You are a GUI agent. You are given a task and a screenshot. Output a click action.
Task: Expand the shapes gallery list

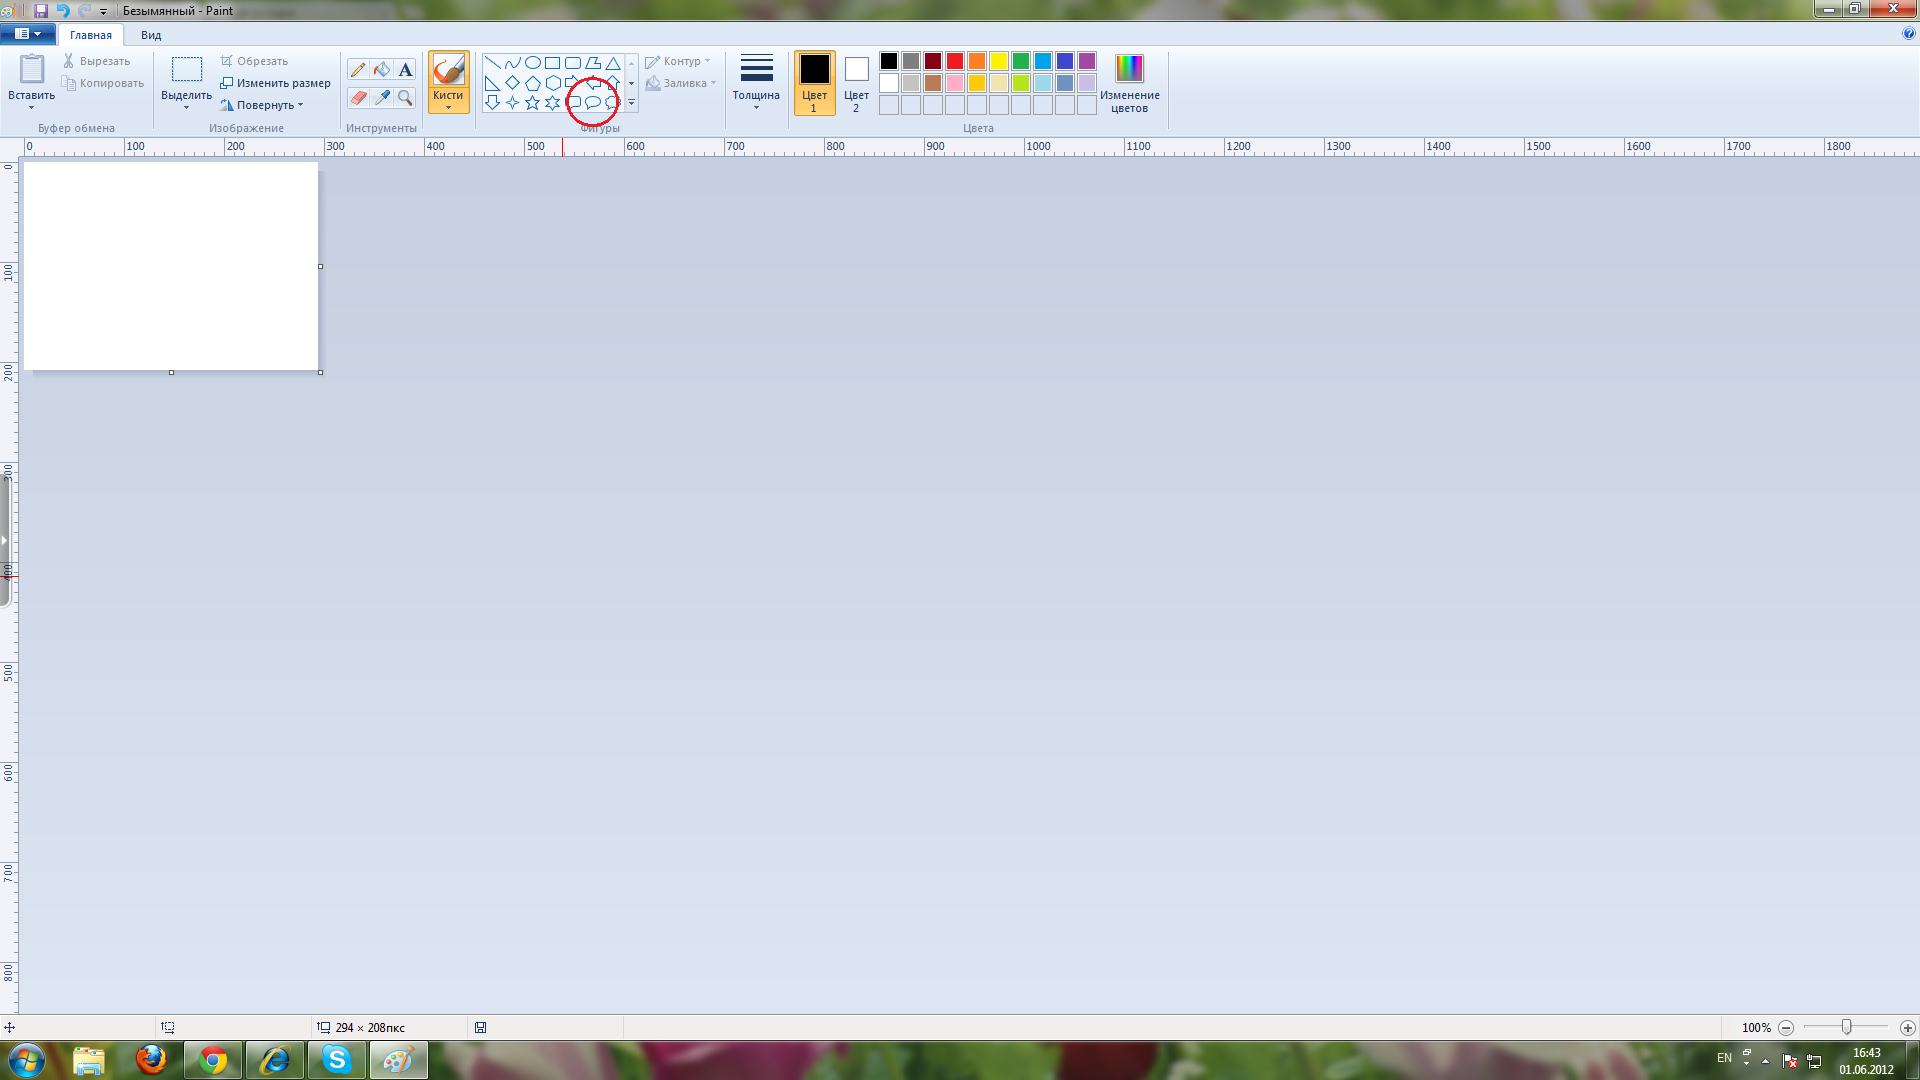coord(631,103)
